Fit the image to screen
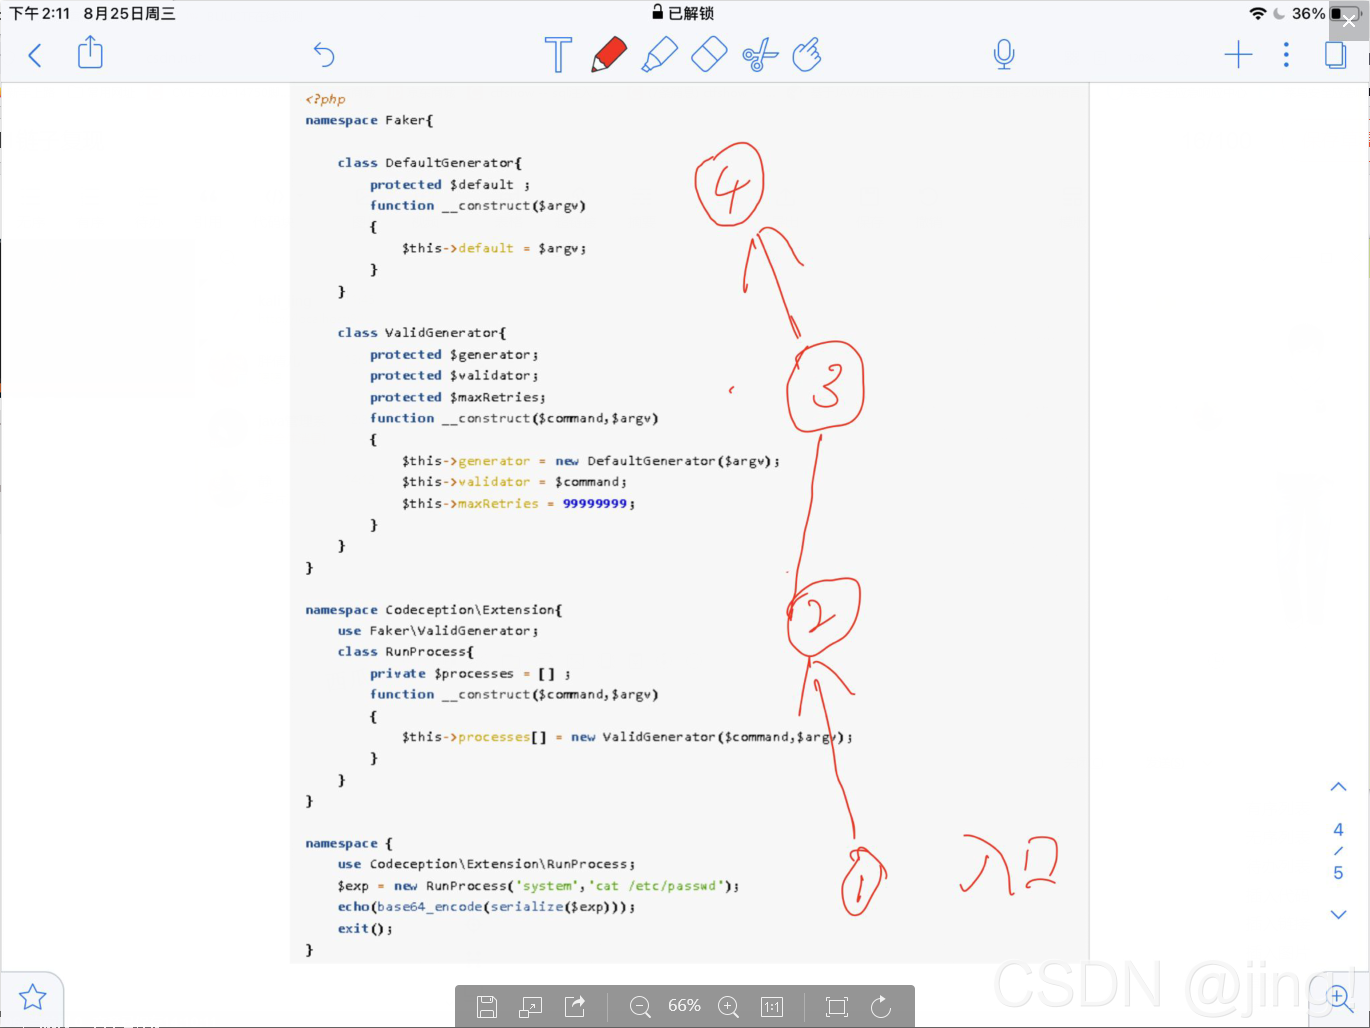Screen dimensions: 1370x1028 click(837, 1007)
